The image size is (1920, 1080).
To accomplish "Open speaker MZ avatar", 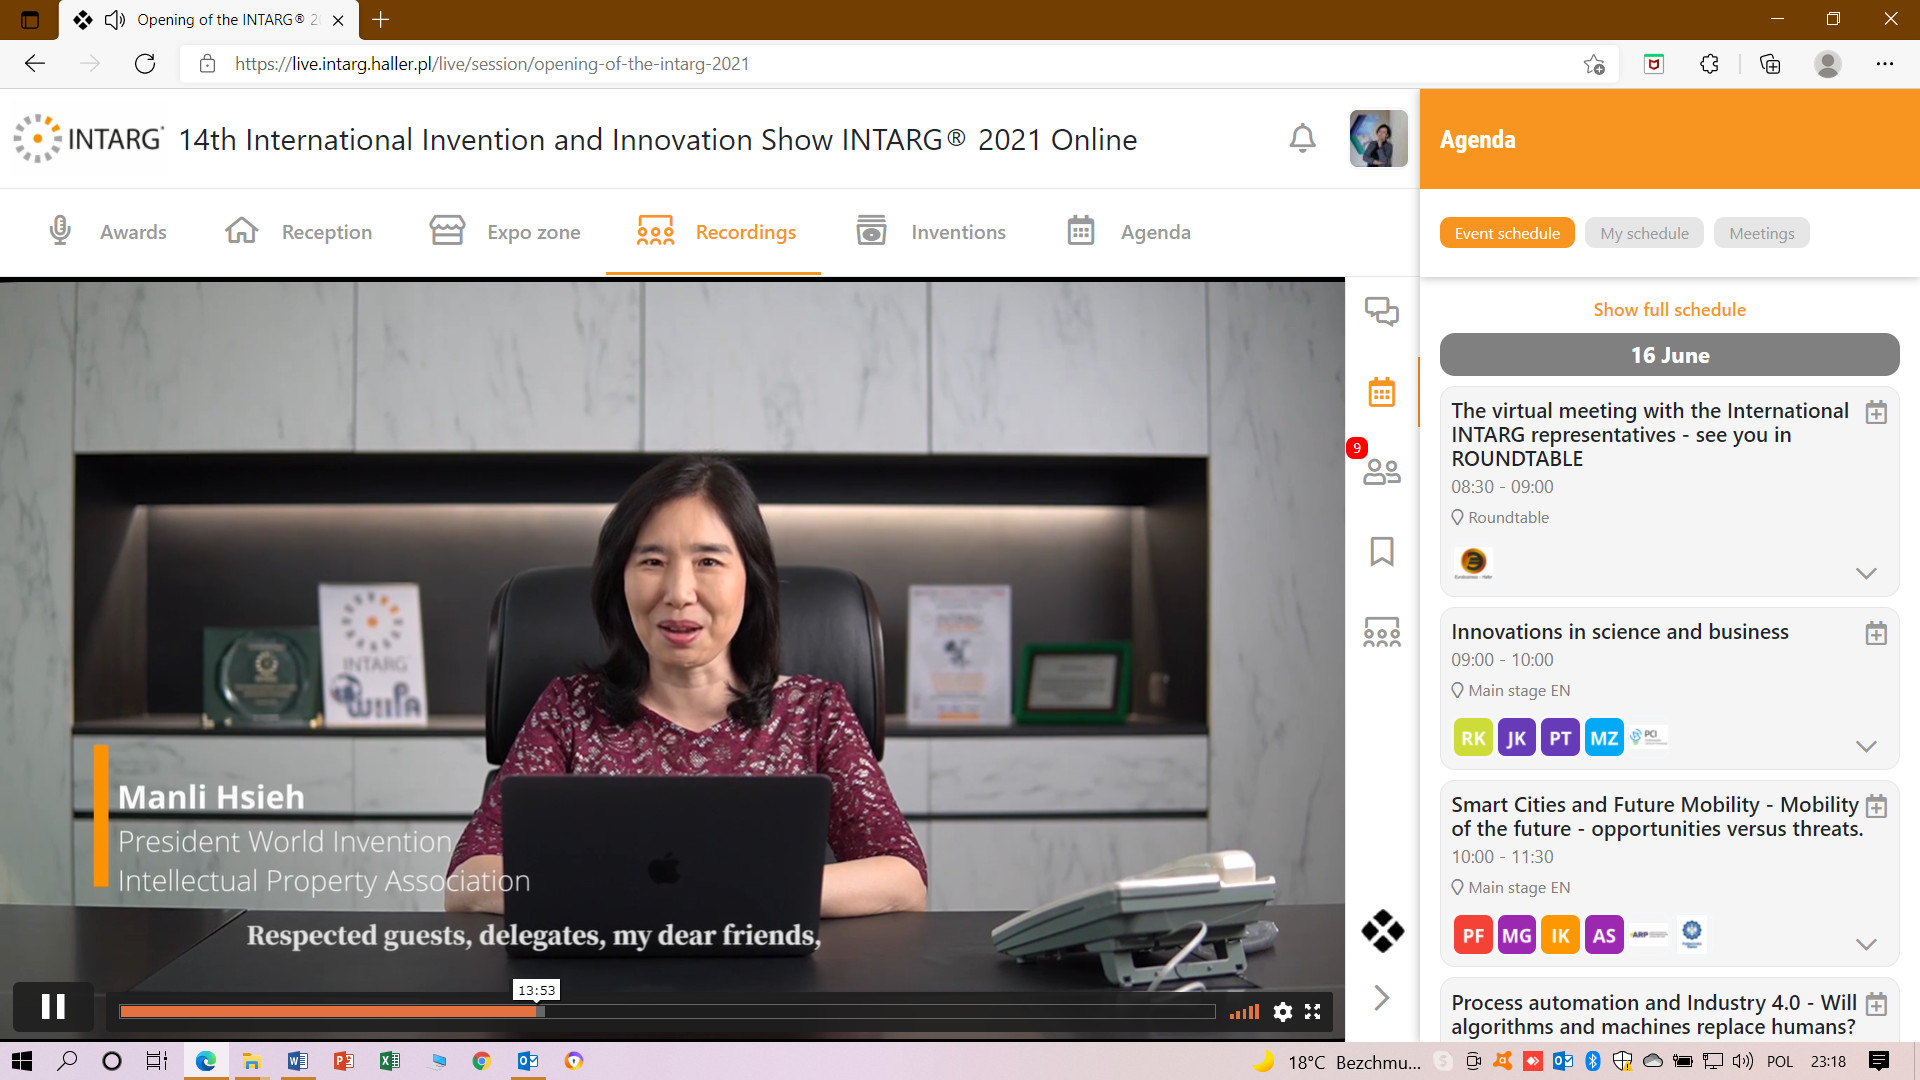I will click(x=1604, y=738).
